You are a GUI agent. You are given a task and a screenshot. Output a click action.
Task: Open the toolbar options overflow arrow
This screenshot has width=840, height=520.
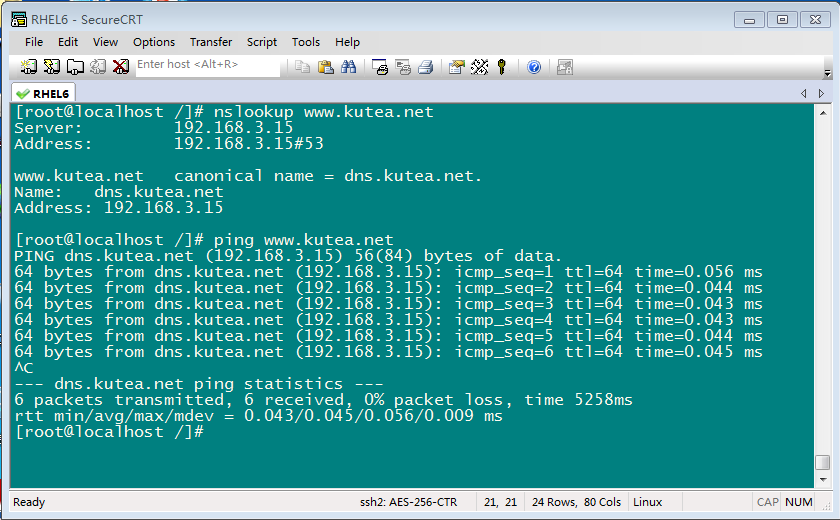pyautogui.click(x=827, y=73)
